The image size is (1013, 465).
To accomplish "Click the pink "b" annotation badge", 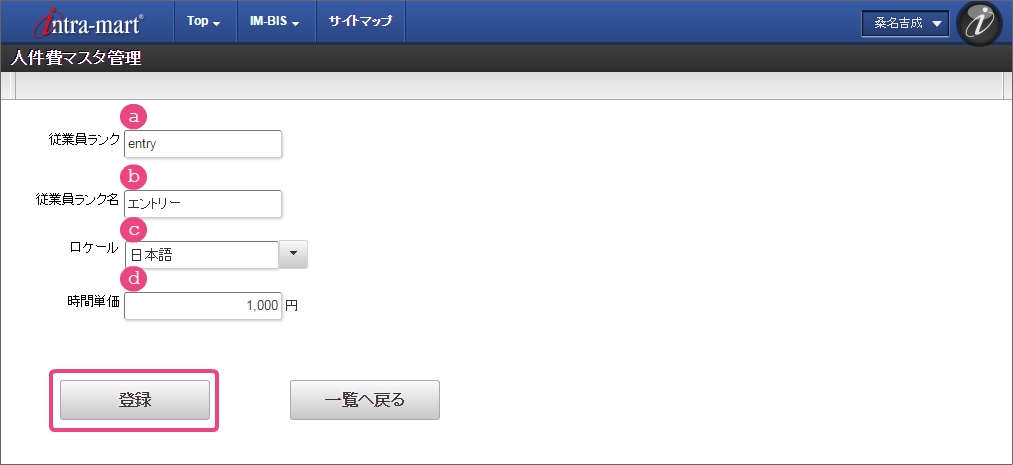I will tap(133, 177).
